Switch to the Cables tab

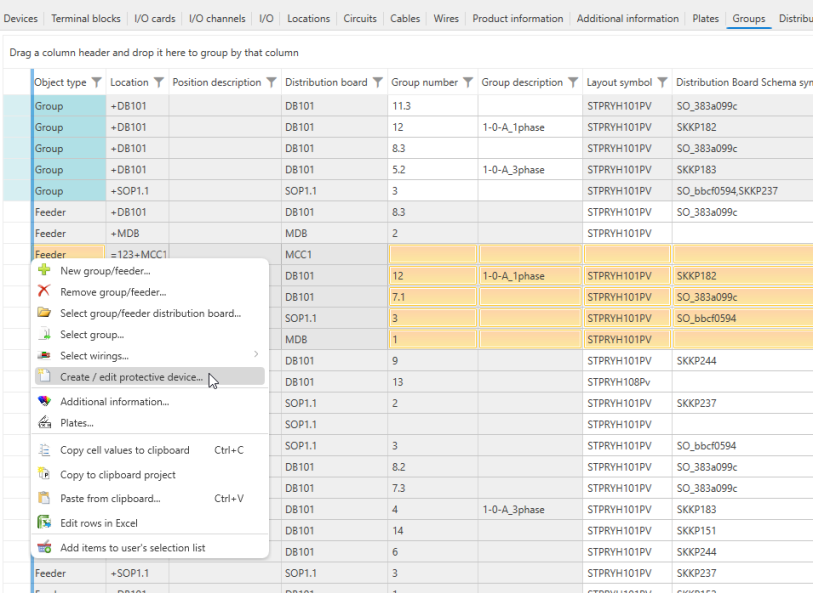405,18
